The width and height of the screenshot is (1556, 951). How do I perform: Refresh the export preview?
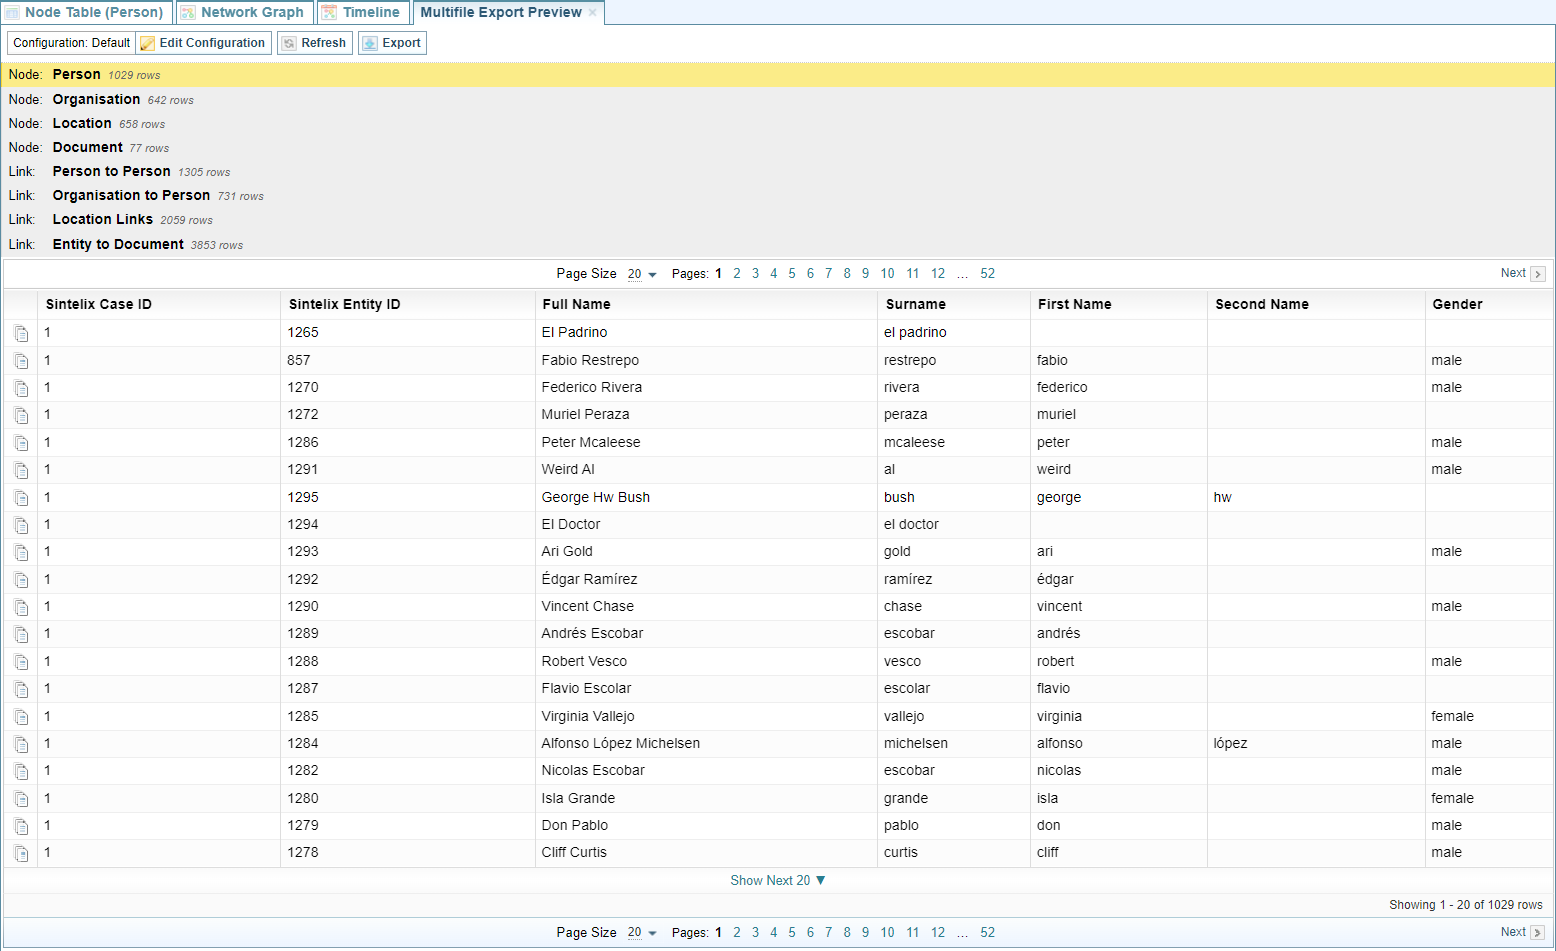[x=314, y=43]
